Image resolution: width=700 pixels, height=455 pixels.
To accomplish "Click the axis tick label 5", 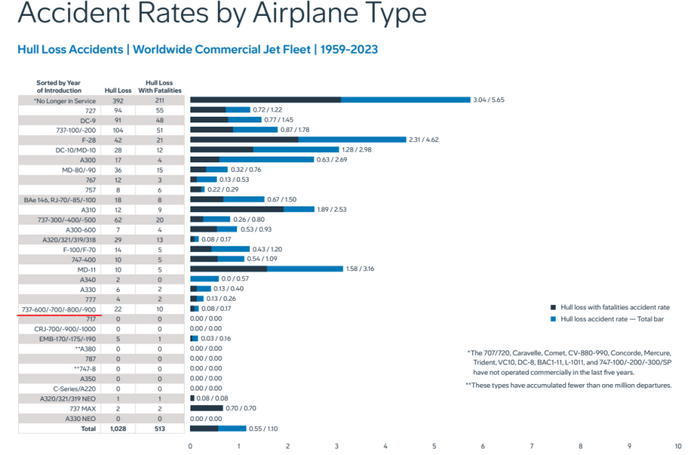I will click(x=434, y=446).
